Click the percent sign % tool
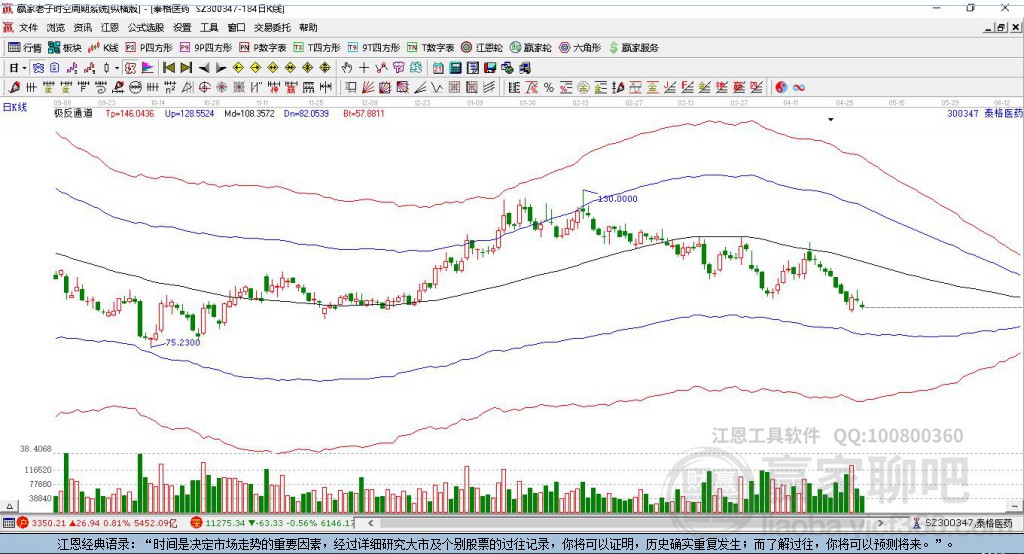The width and height of the screenshot is (1024, 554). pos(549,87)
